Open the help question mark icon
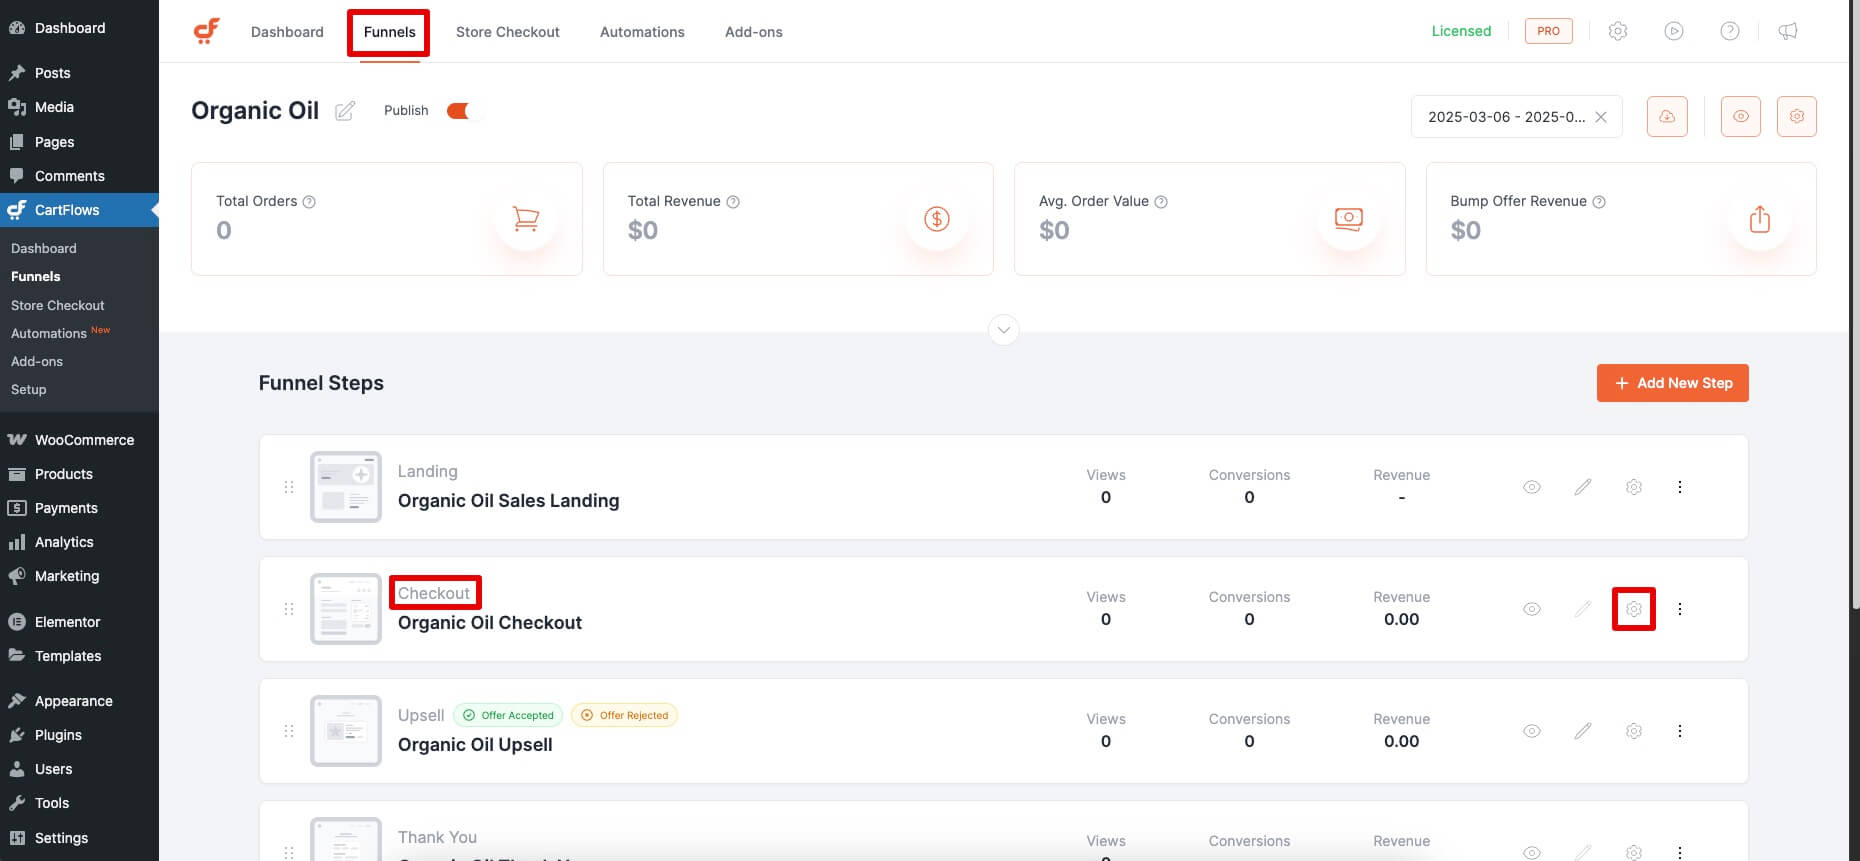1860x861 pixels. pos(1730,31)
